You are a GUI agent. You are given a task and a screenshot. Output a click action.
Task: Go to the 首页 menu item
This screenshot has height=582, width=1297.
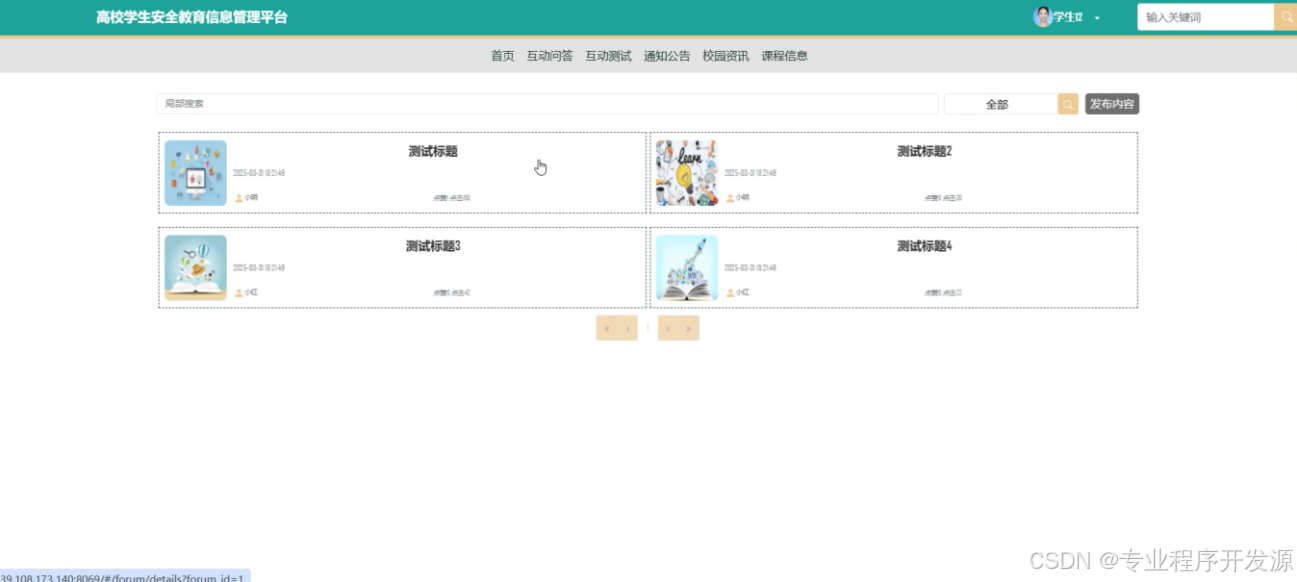pos(502,56)
